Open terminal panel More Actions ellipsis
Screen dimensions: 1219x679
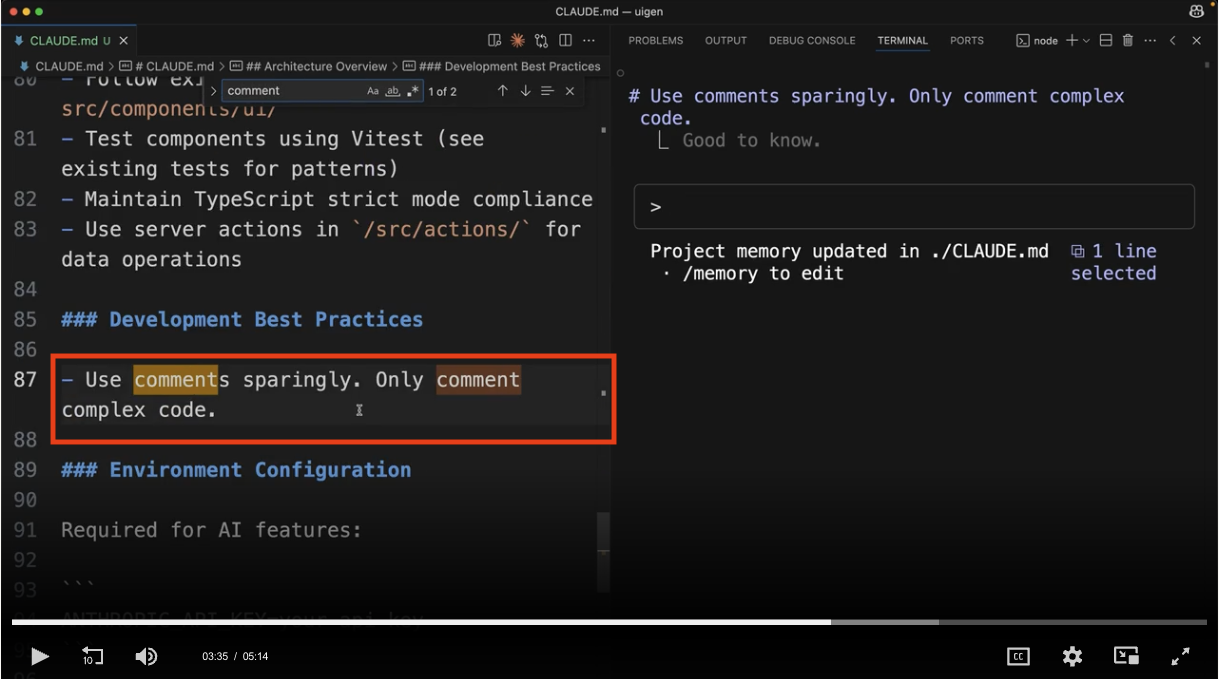coord(1150,41)
